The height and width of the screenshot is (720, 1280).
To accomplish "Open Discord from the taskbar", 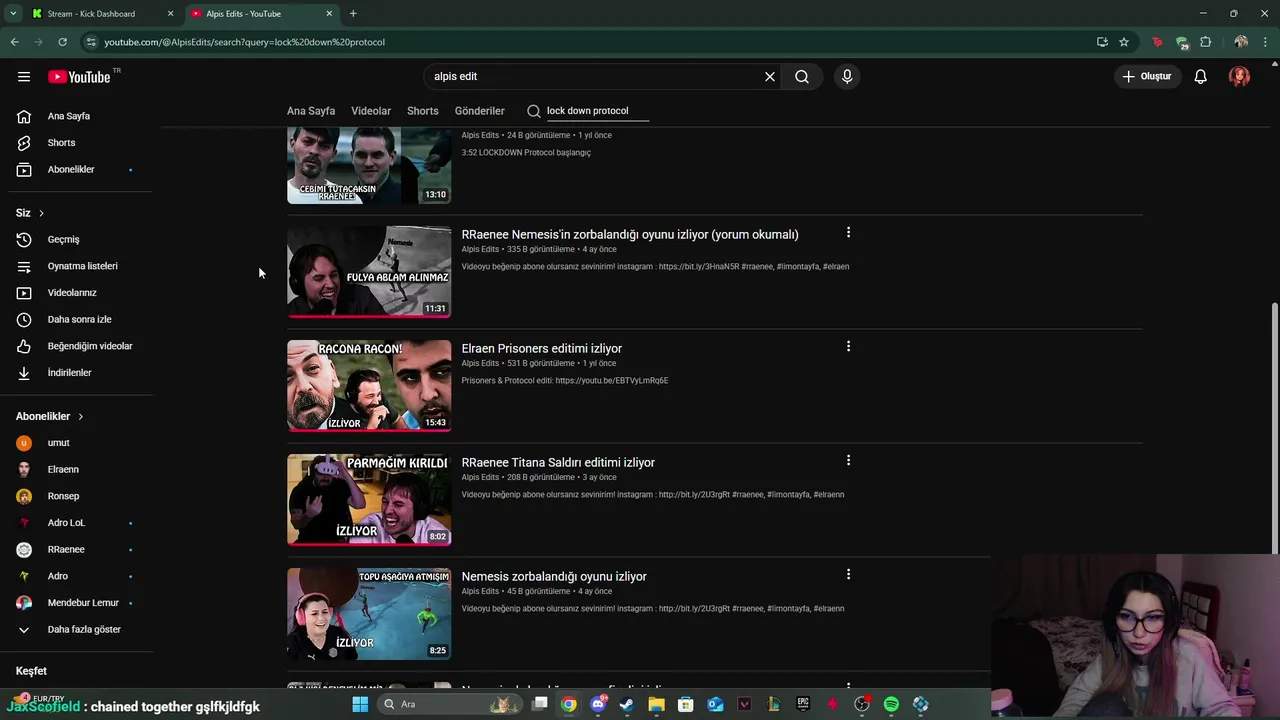I will pos(598,704).
